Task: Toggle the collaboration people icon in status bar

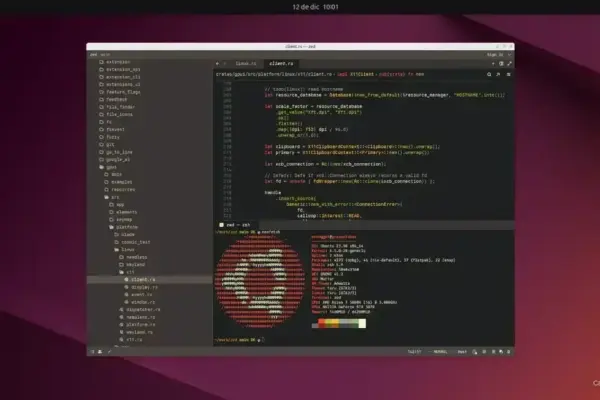Action: (100, 351)
